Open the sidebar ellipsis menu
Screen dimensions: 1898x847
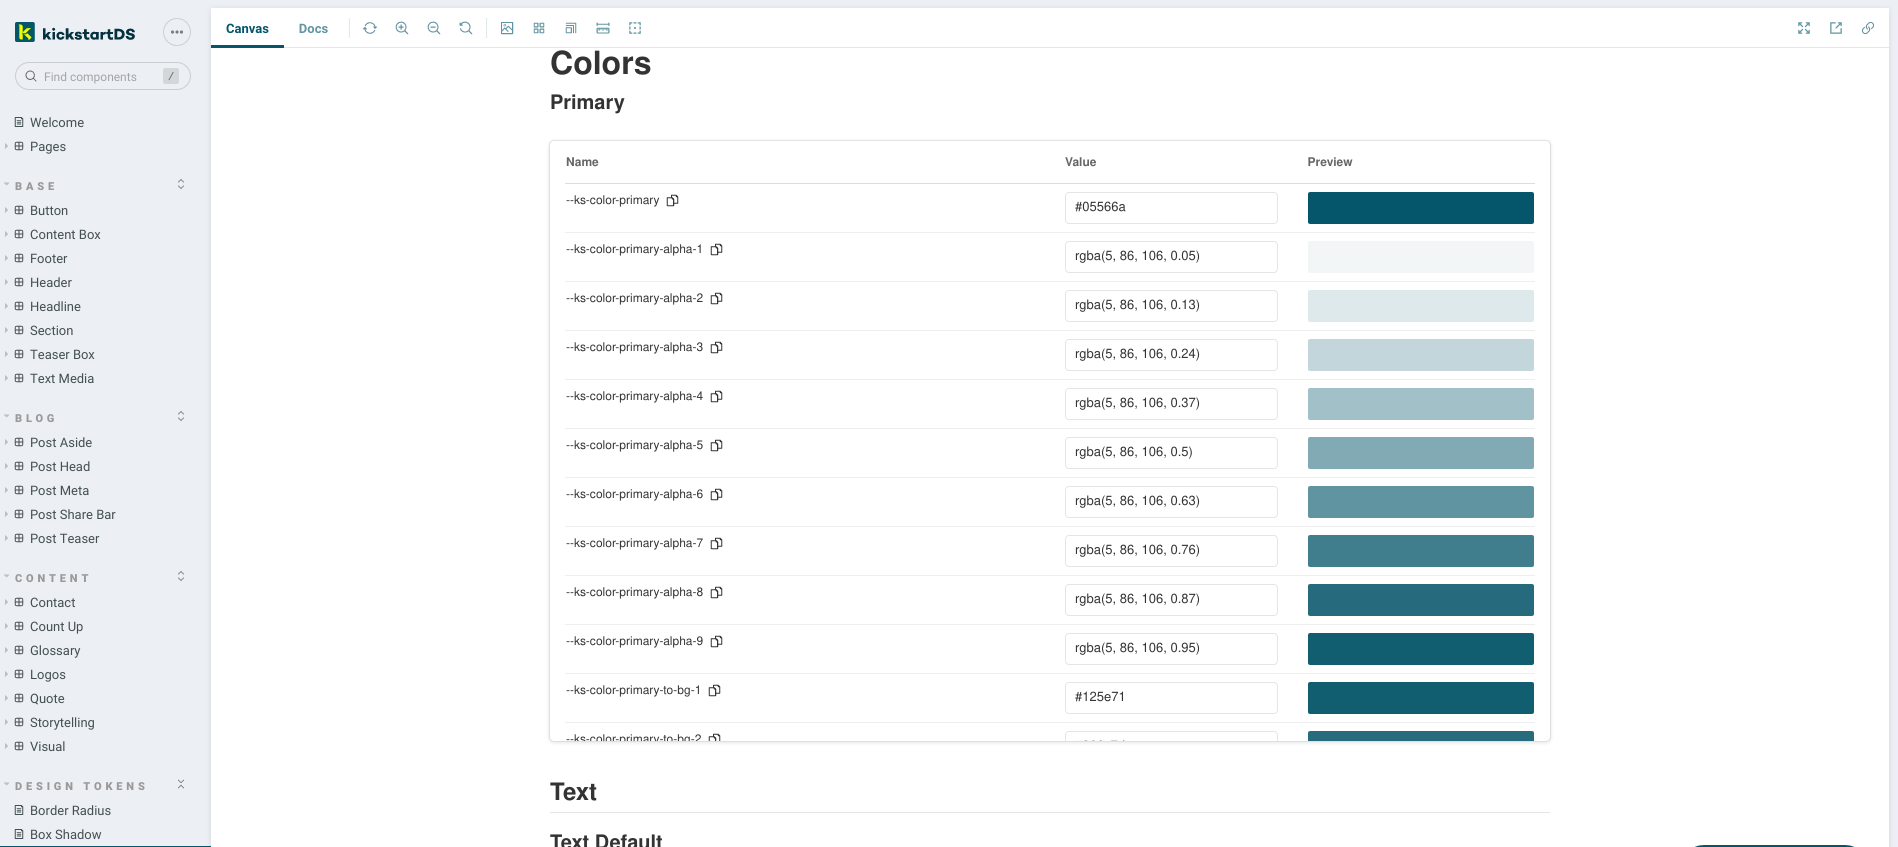point(177,32)
